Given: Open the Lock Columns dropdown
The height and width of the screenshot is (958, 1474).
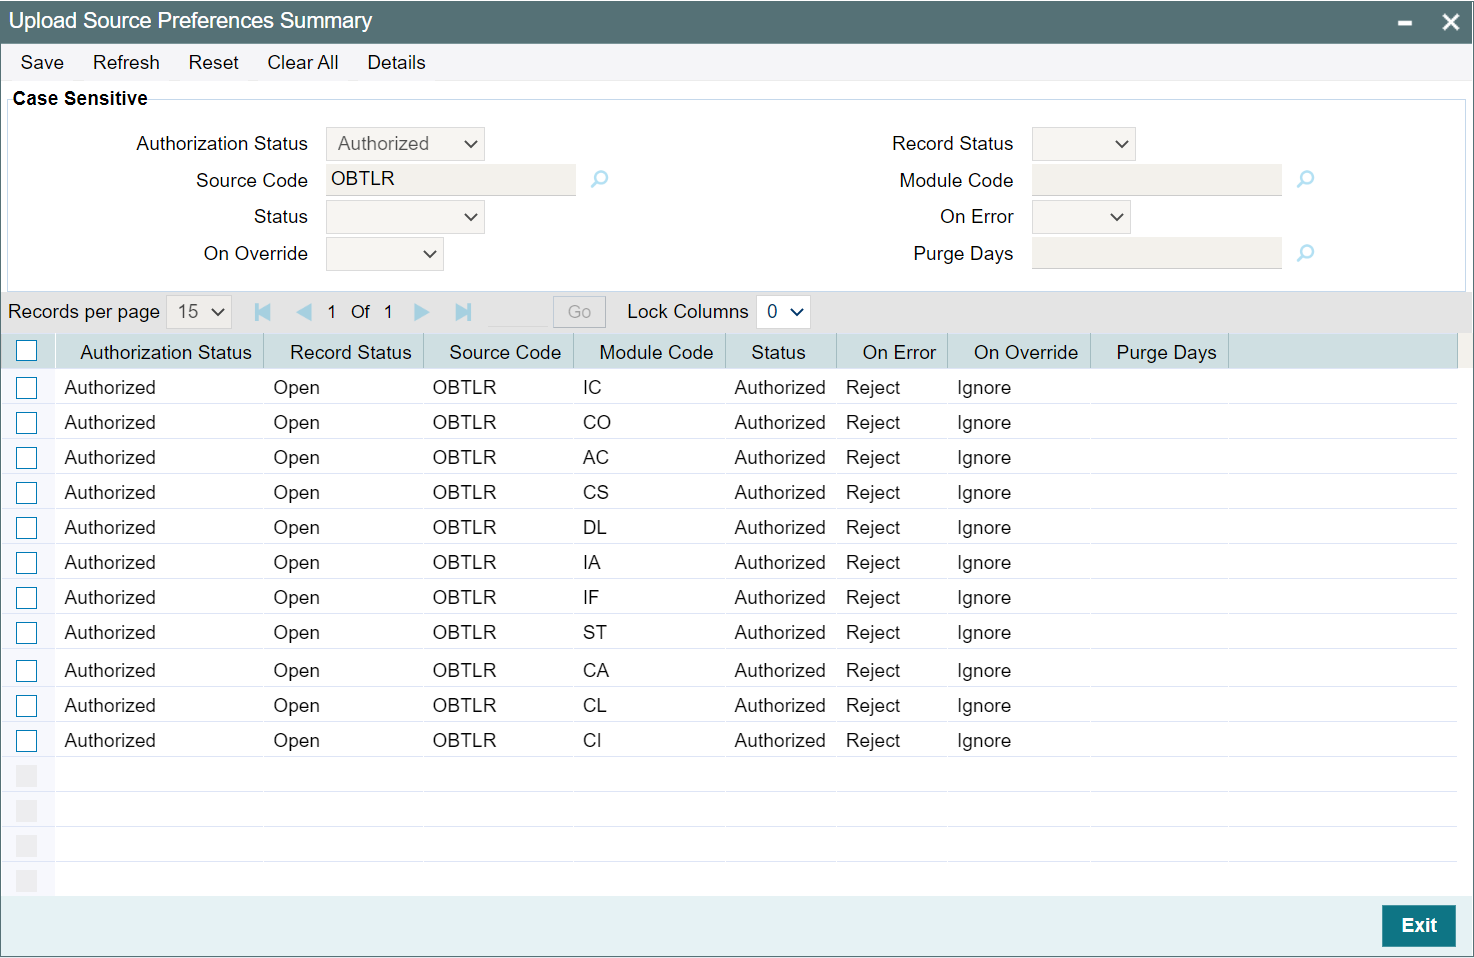Looking at the screenshot, I should click(x=783, y=312).
